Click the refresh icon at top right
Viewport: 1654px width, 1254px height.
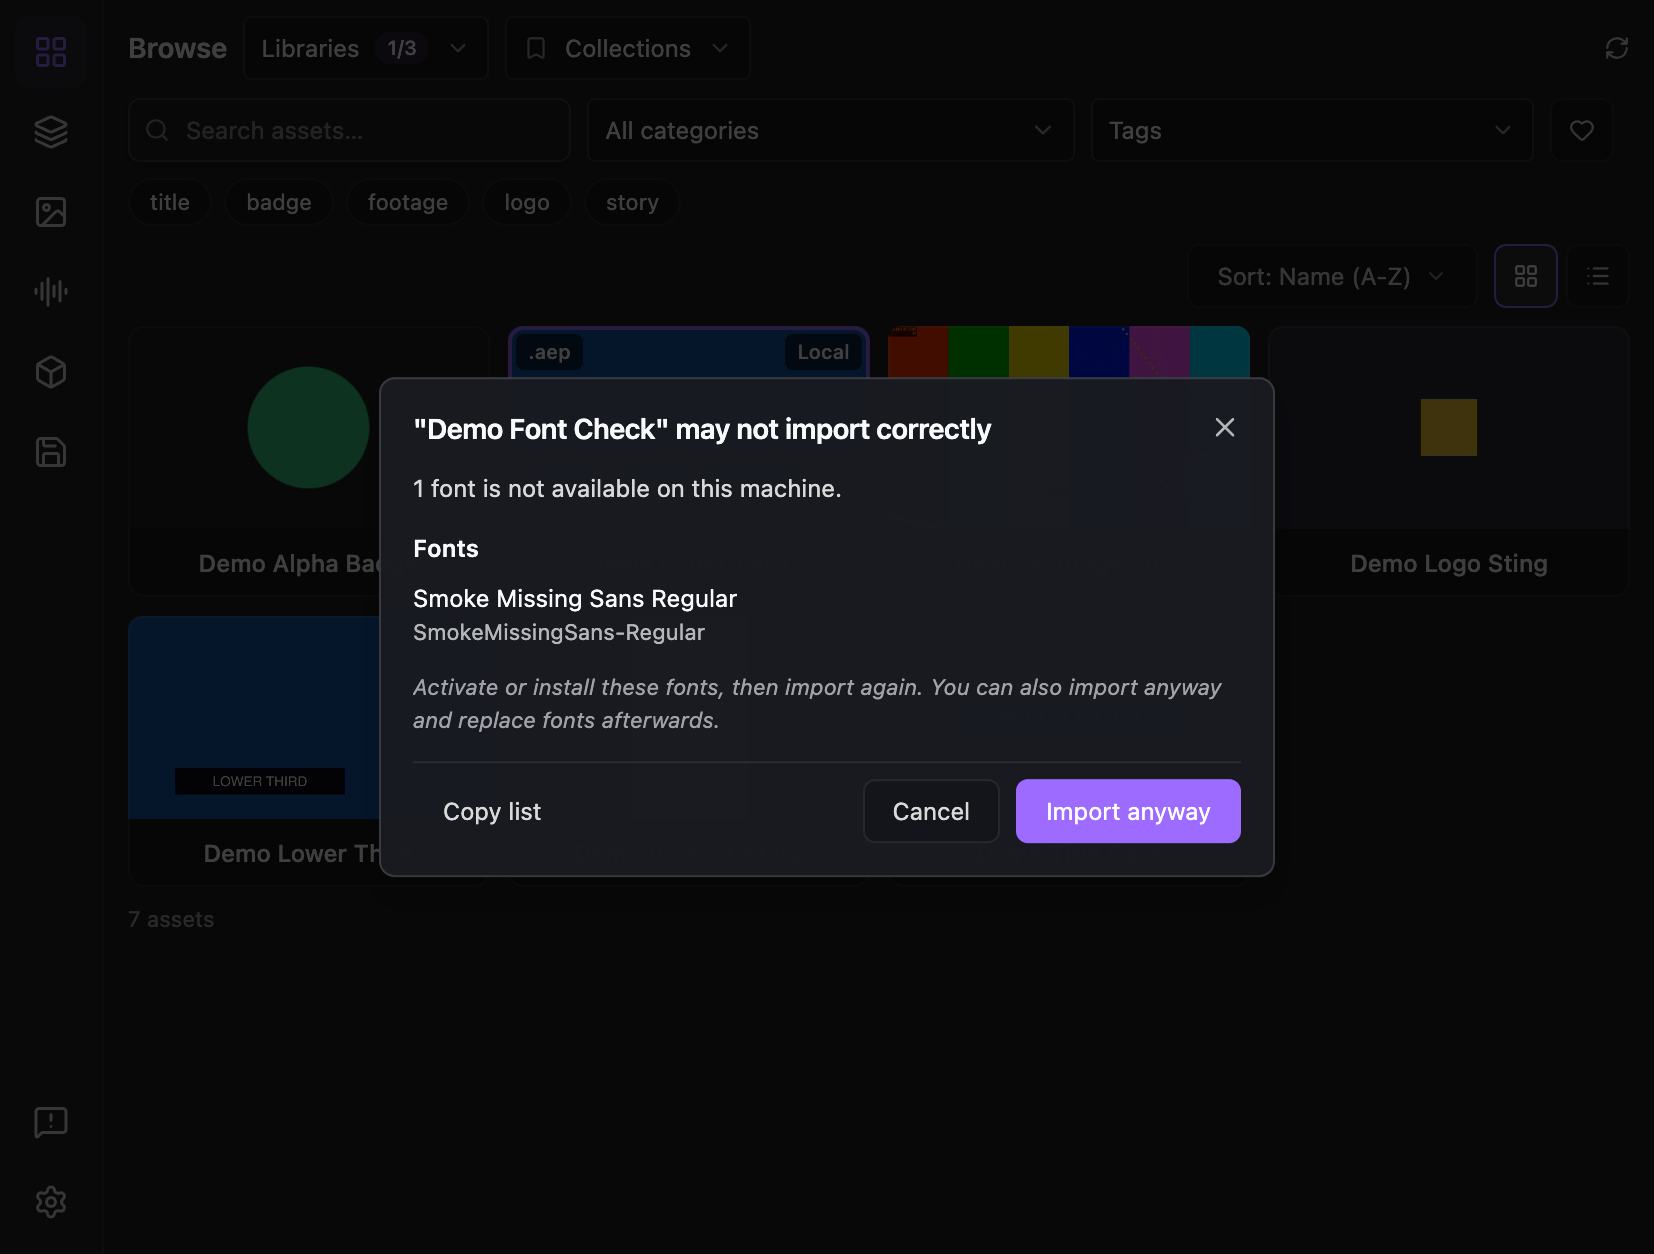pos(1617,48)
